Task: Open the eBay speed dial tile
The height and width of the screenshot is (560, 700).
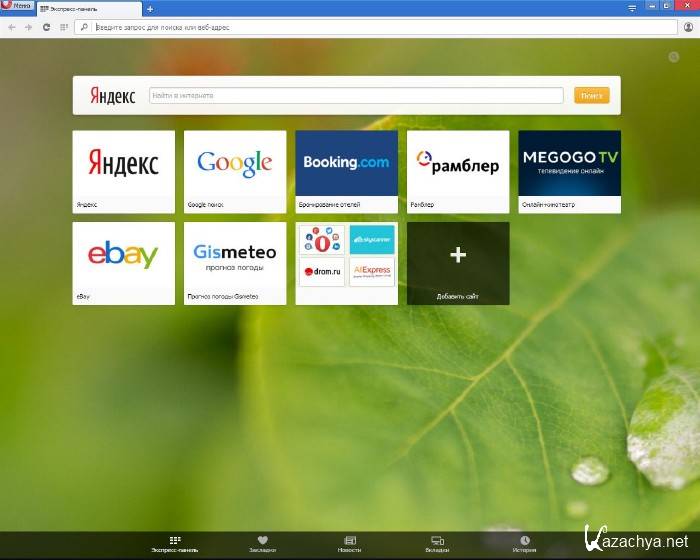Action: [x=123, y=256]
